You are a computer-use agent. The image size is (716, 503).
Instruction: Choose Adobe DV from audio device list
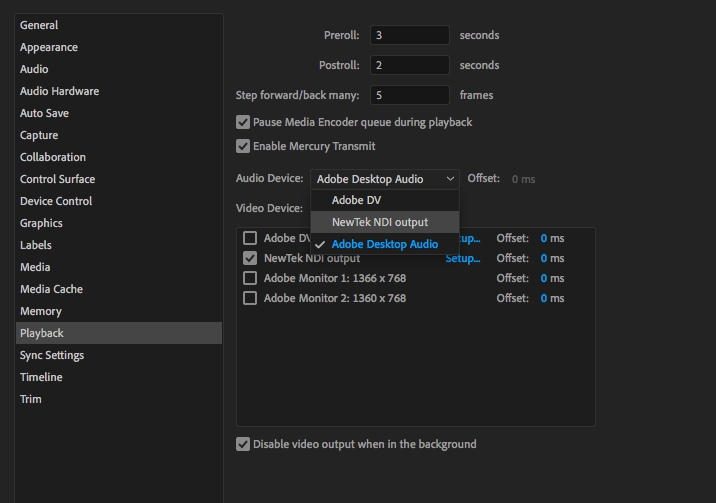(356, 200)
